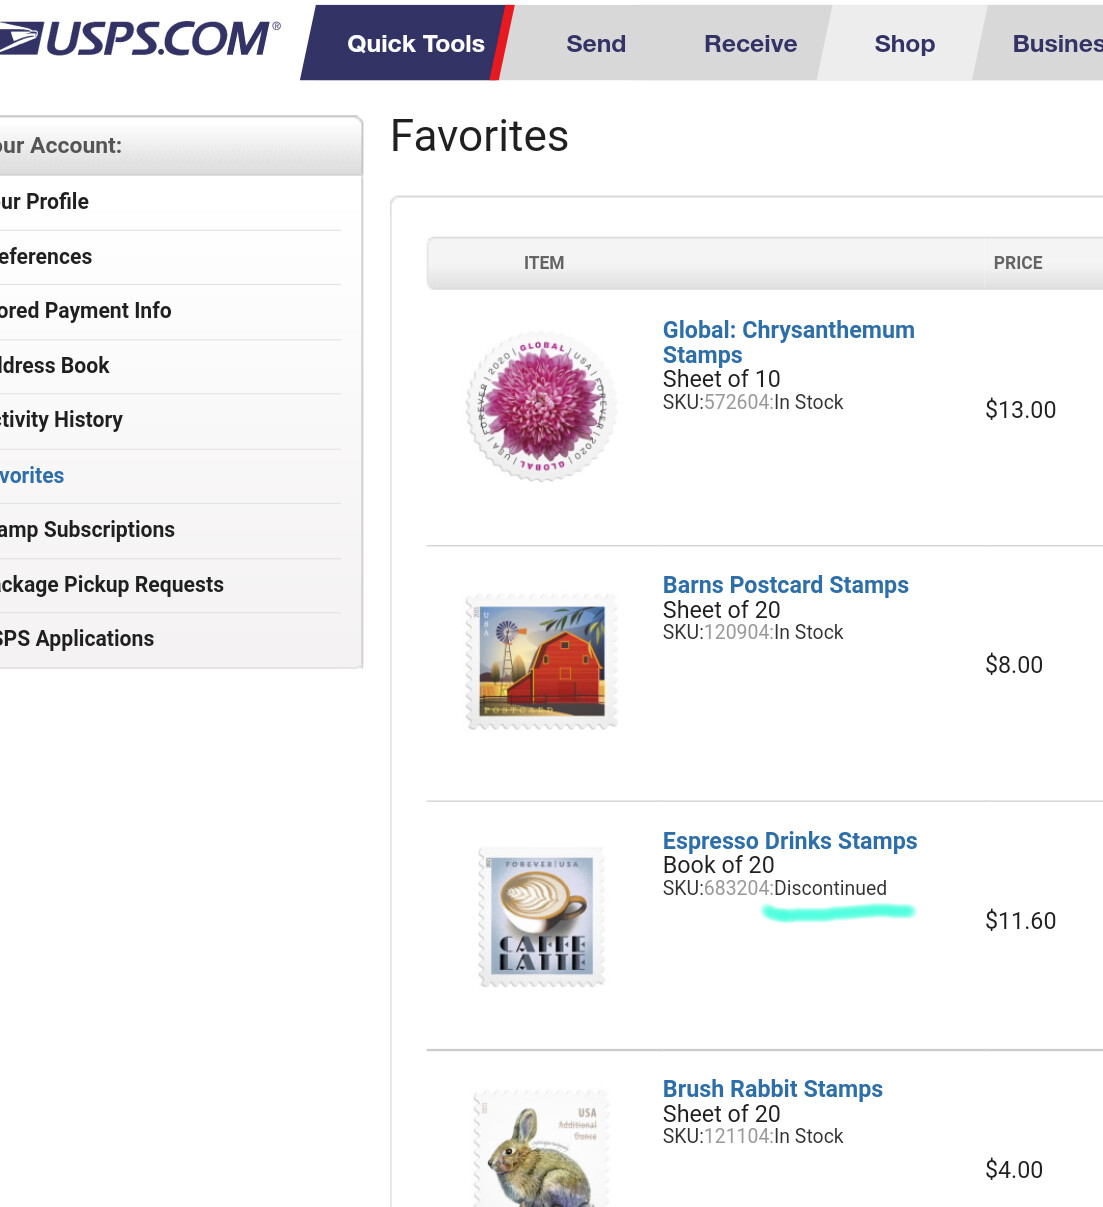The width and height of the screenshot is (1103, 1207).
Task: Open Stored Payment Info page
Action: 86,311
